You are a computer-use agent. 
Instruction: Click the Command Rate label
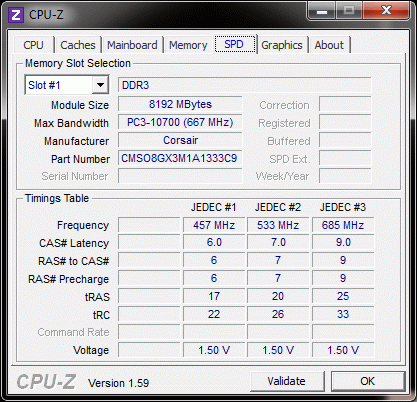(73, 332)
